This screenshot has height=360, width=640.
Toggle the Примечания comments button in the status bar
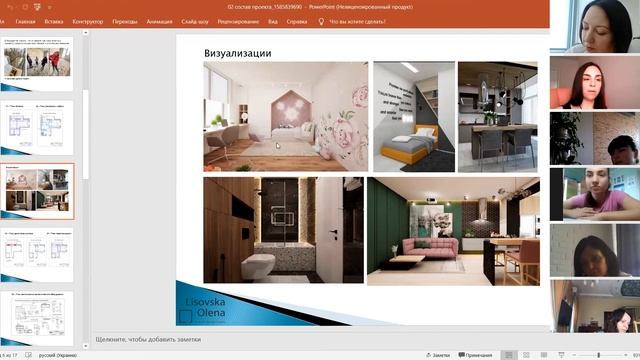point(475,355)
